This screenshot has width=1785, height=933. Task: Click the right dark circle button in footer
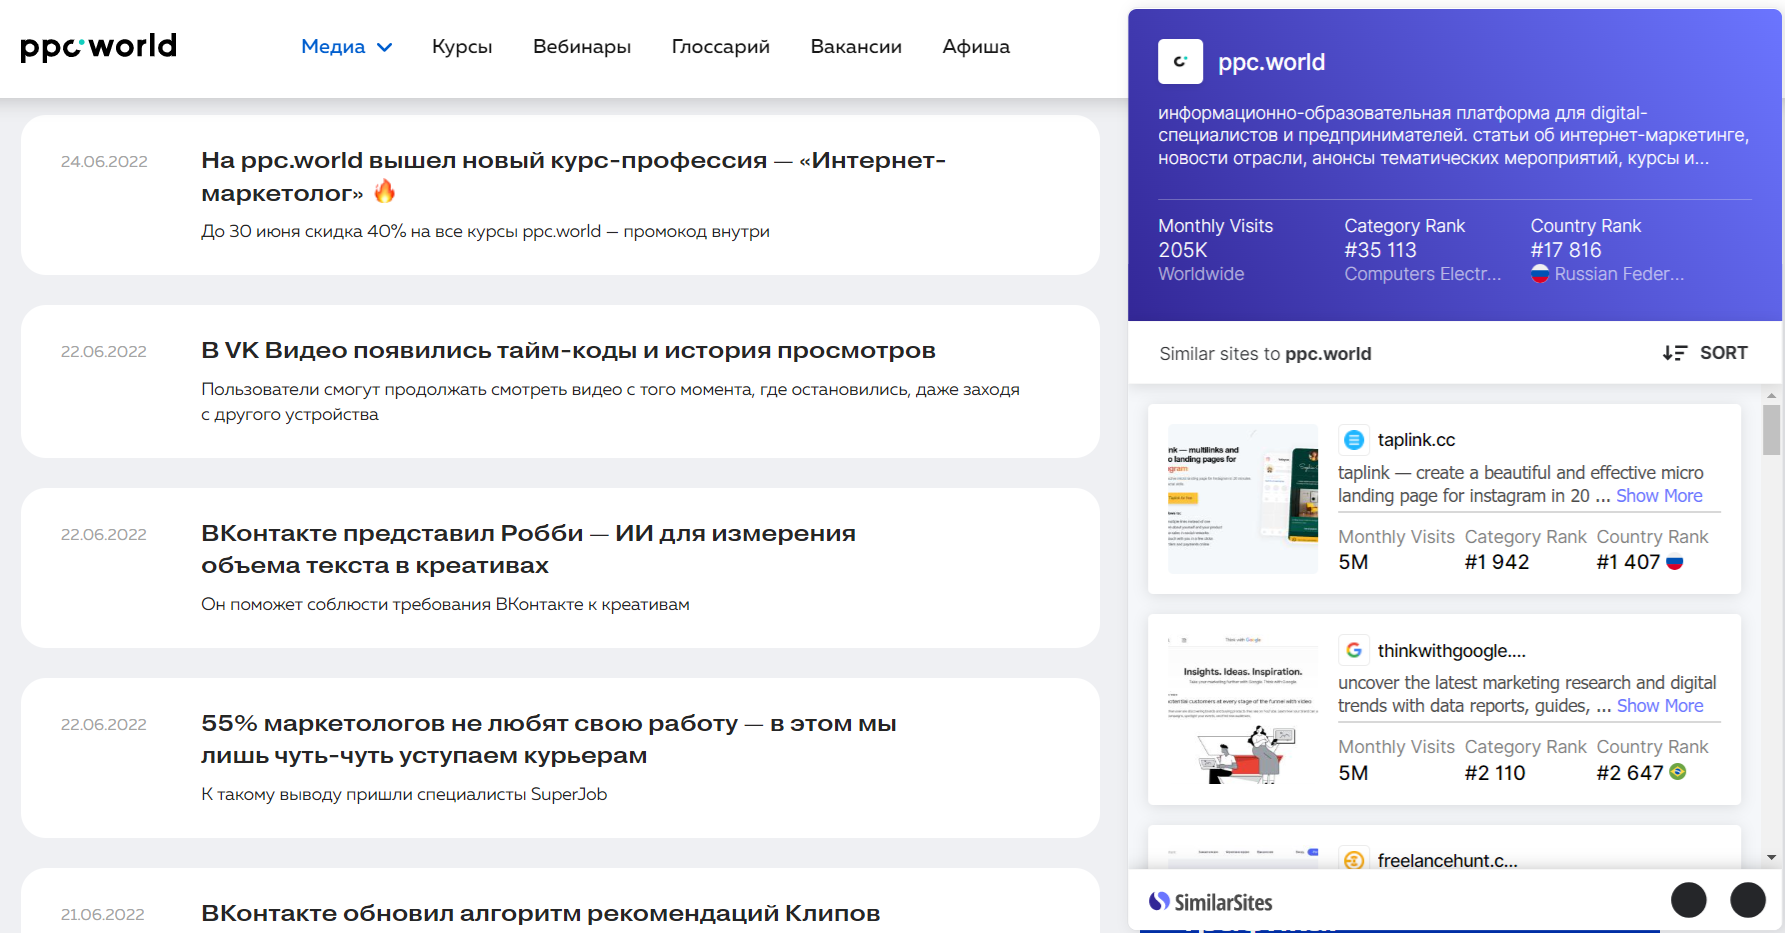tap(1747, 900)
